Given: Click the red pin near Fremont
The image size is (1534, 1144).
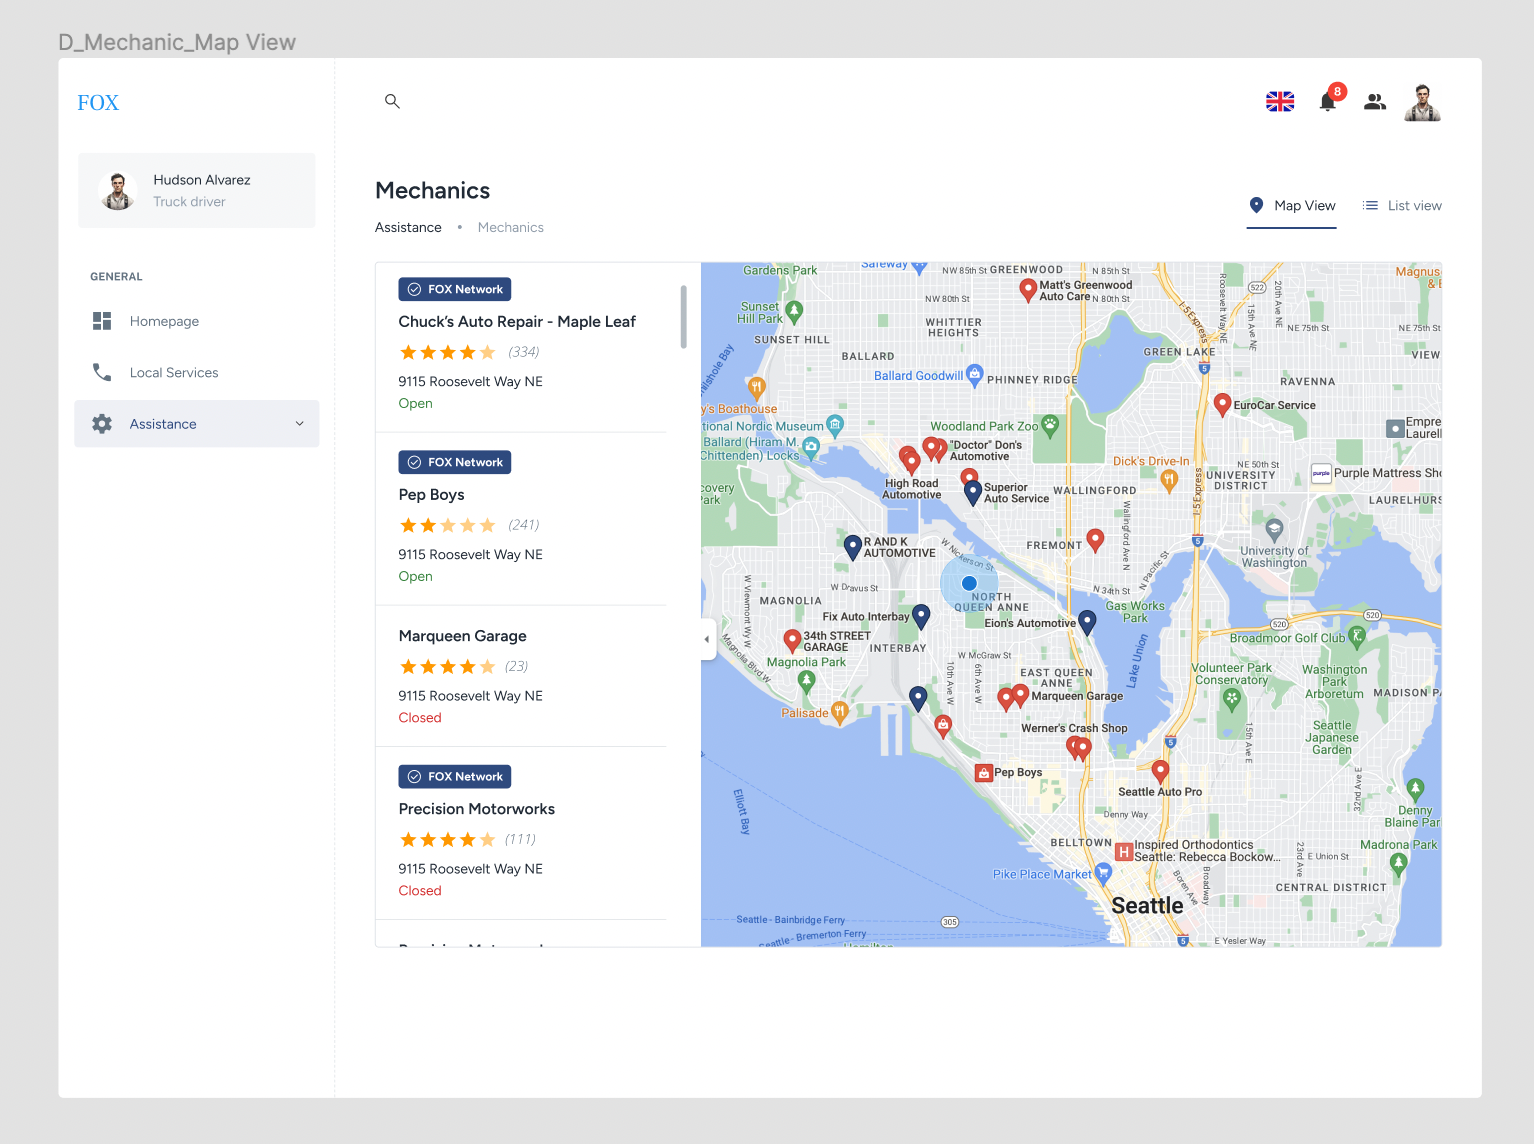Looking at the screenshot, I should pos(1095,540).
